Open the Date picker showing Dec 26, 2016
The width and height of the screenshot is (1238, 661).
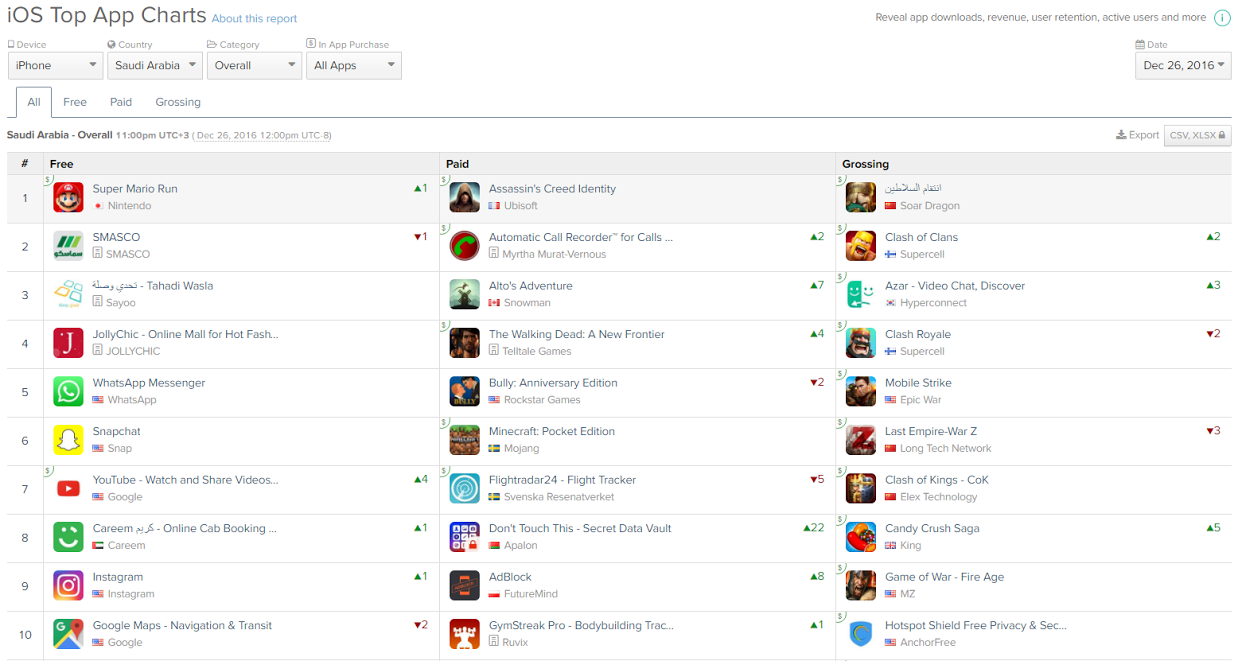[x=1183, y=66]
